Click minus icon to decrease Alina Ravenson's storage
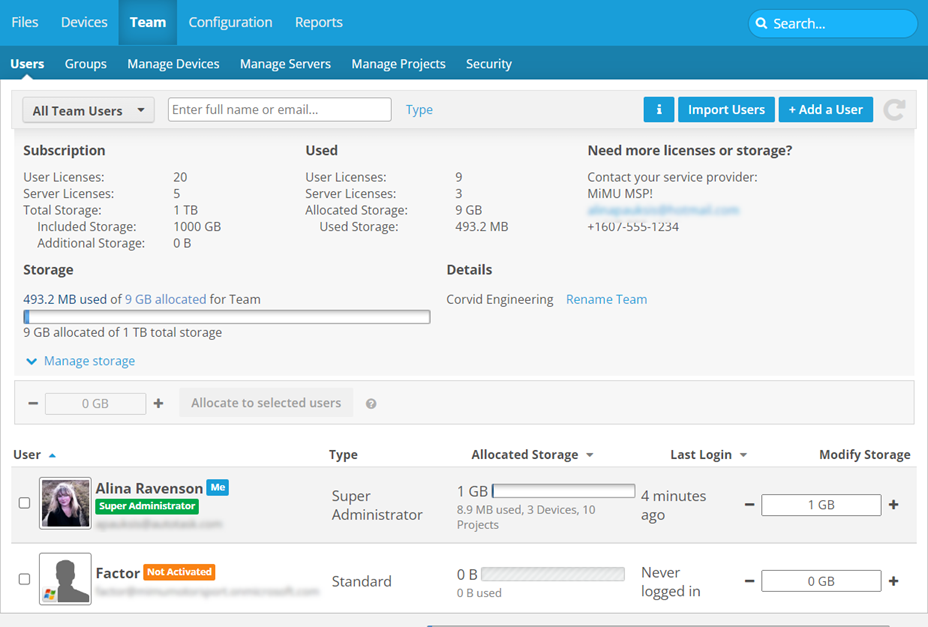Screen dimensions: 928x627 [749, 505]
